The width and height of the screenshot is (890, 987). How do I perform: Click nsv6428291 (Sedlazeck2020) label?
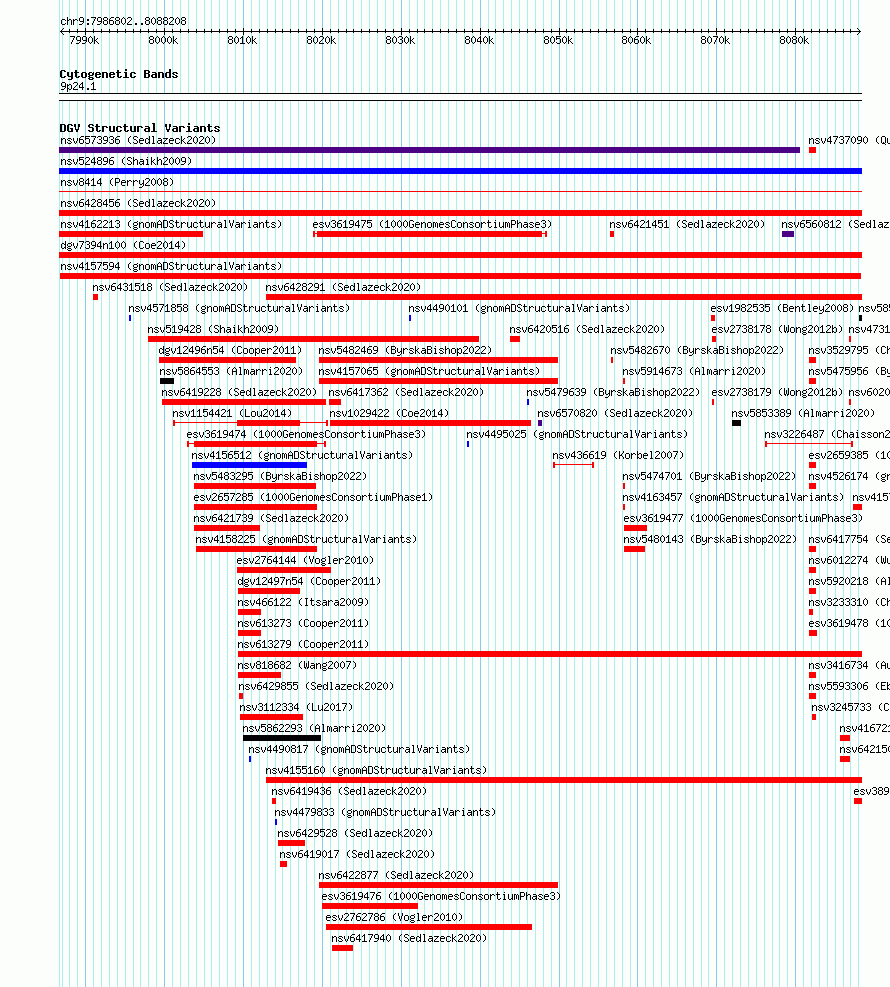coord(344,287)
